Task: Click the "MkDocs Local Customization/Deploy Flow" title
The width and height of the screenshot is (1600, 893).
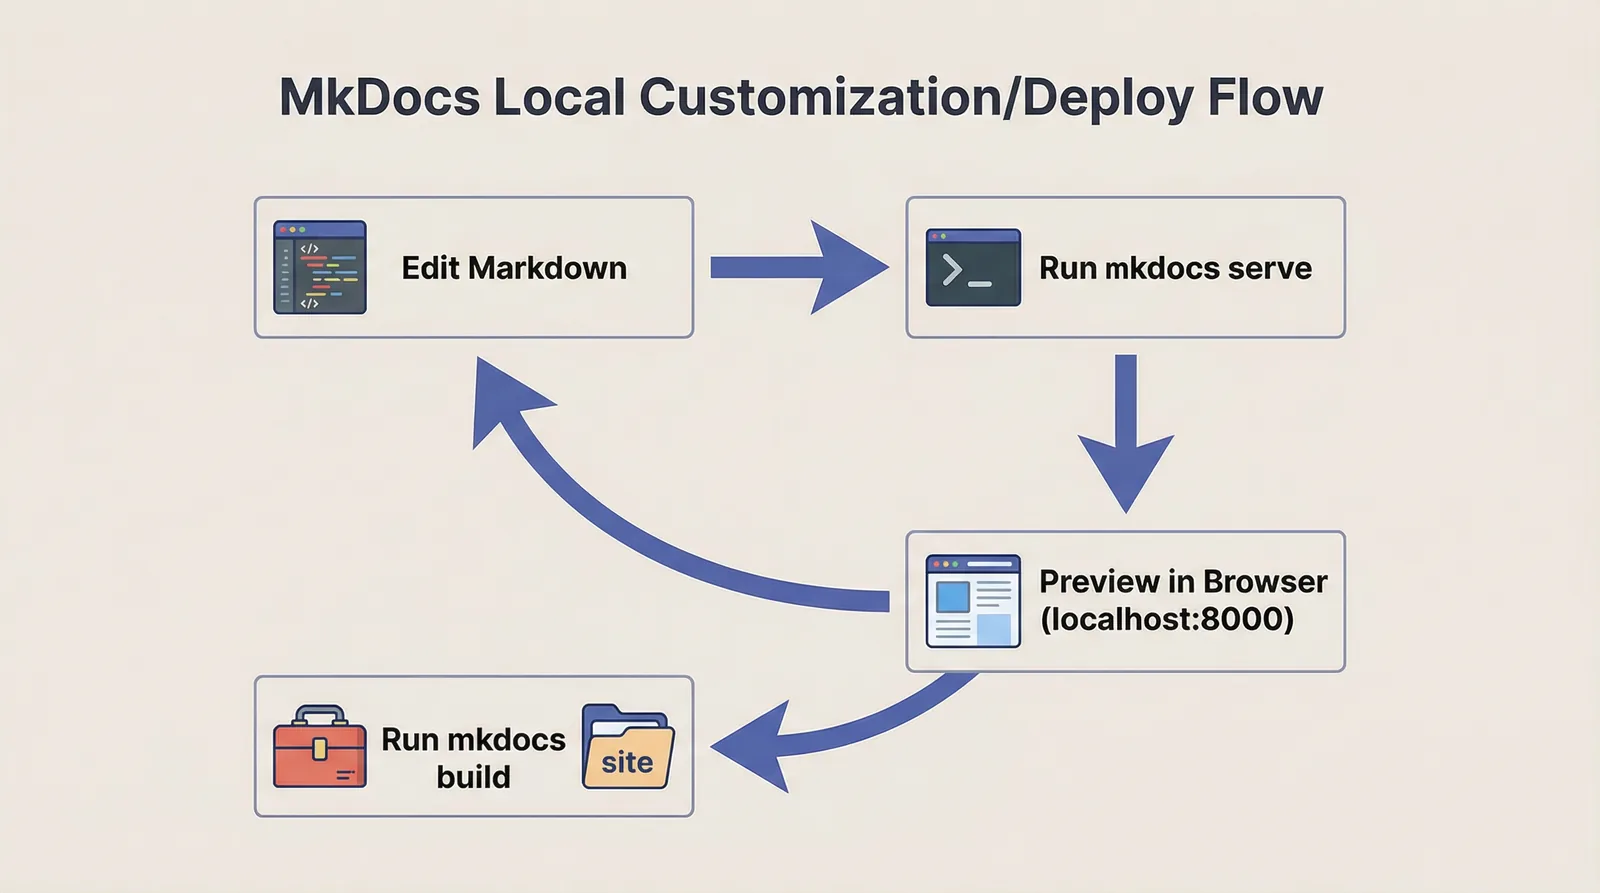Action: click(801, 98)
